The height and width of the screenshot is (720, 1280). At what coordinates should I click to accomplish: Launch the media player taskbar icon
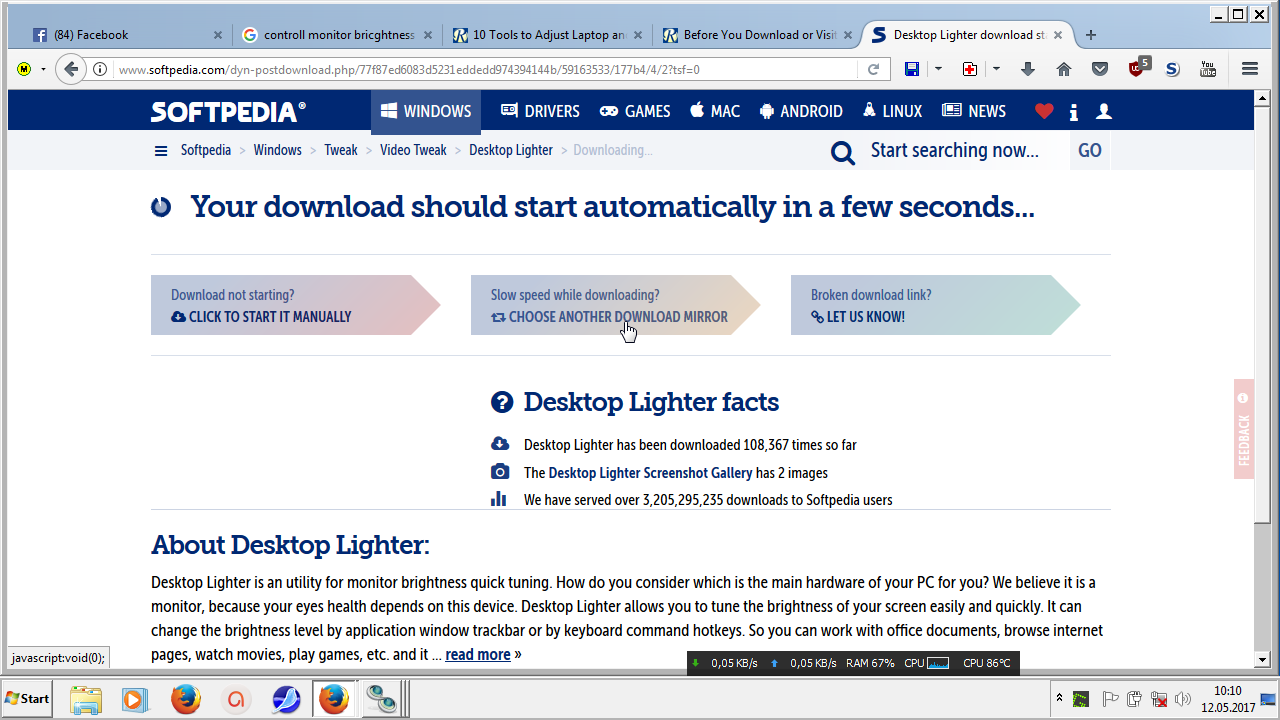(135, 699)
